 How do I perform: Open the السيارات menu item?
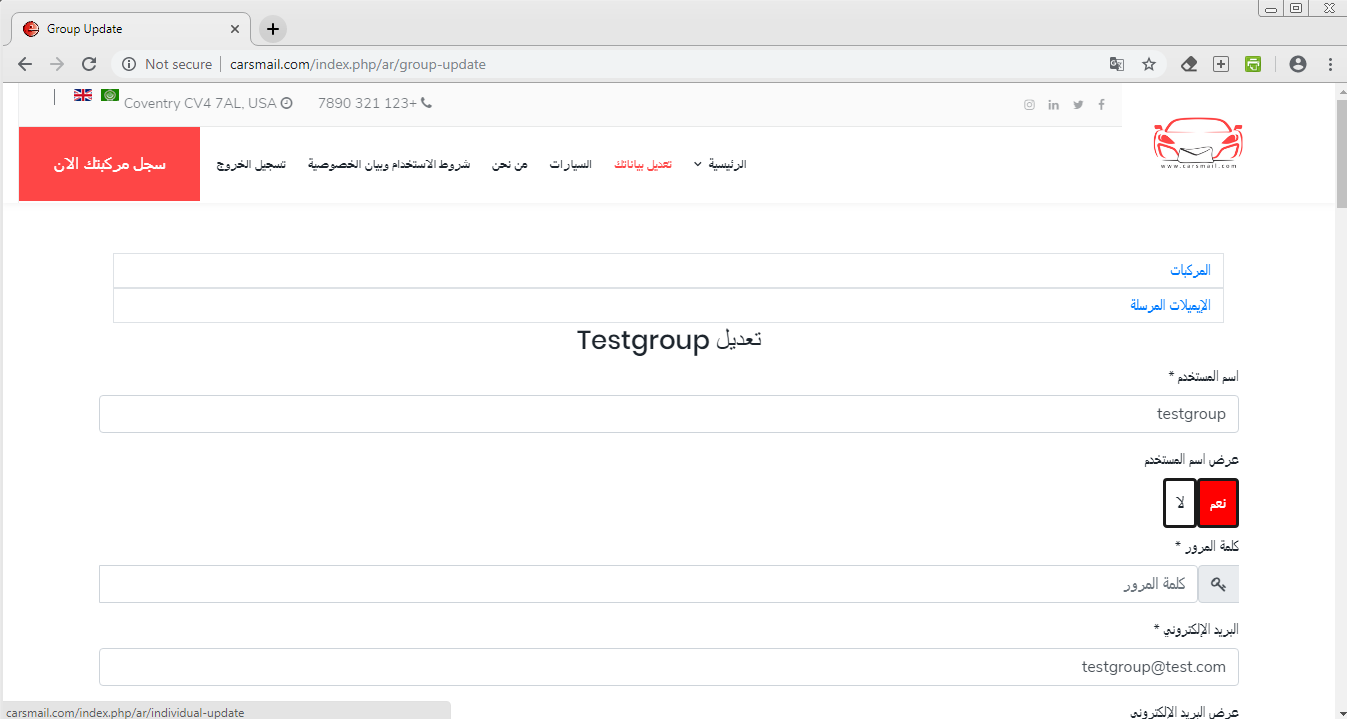pyautogui.click(x=570, y=164)
